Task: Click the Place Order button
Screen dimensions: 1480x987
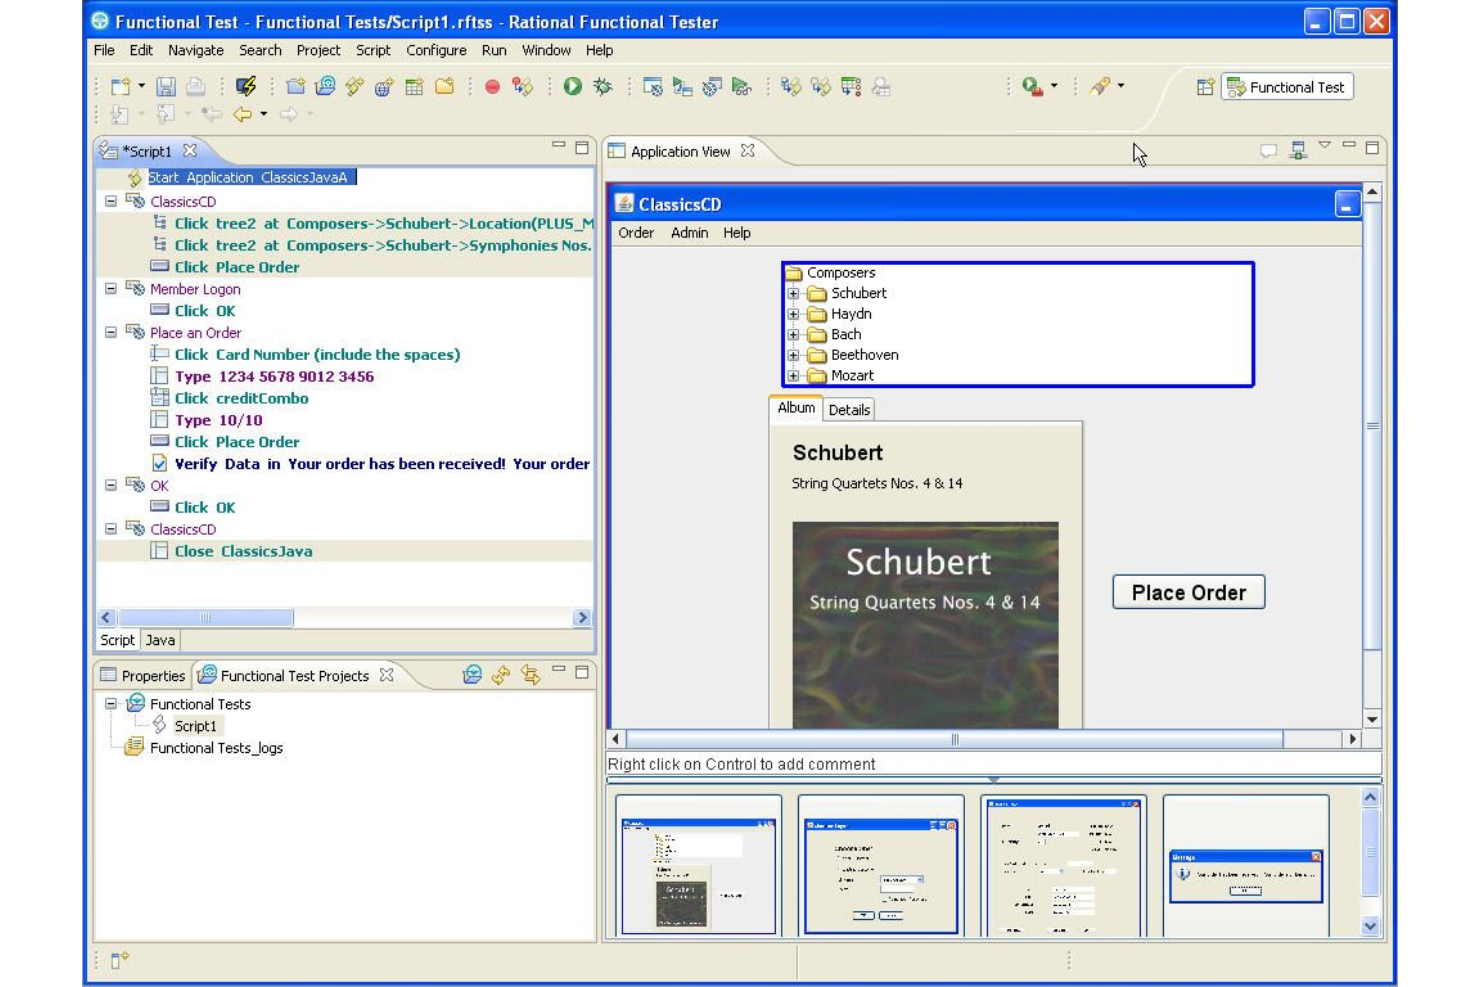Action: coord(1188,592)
